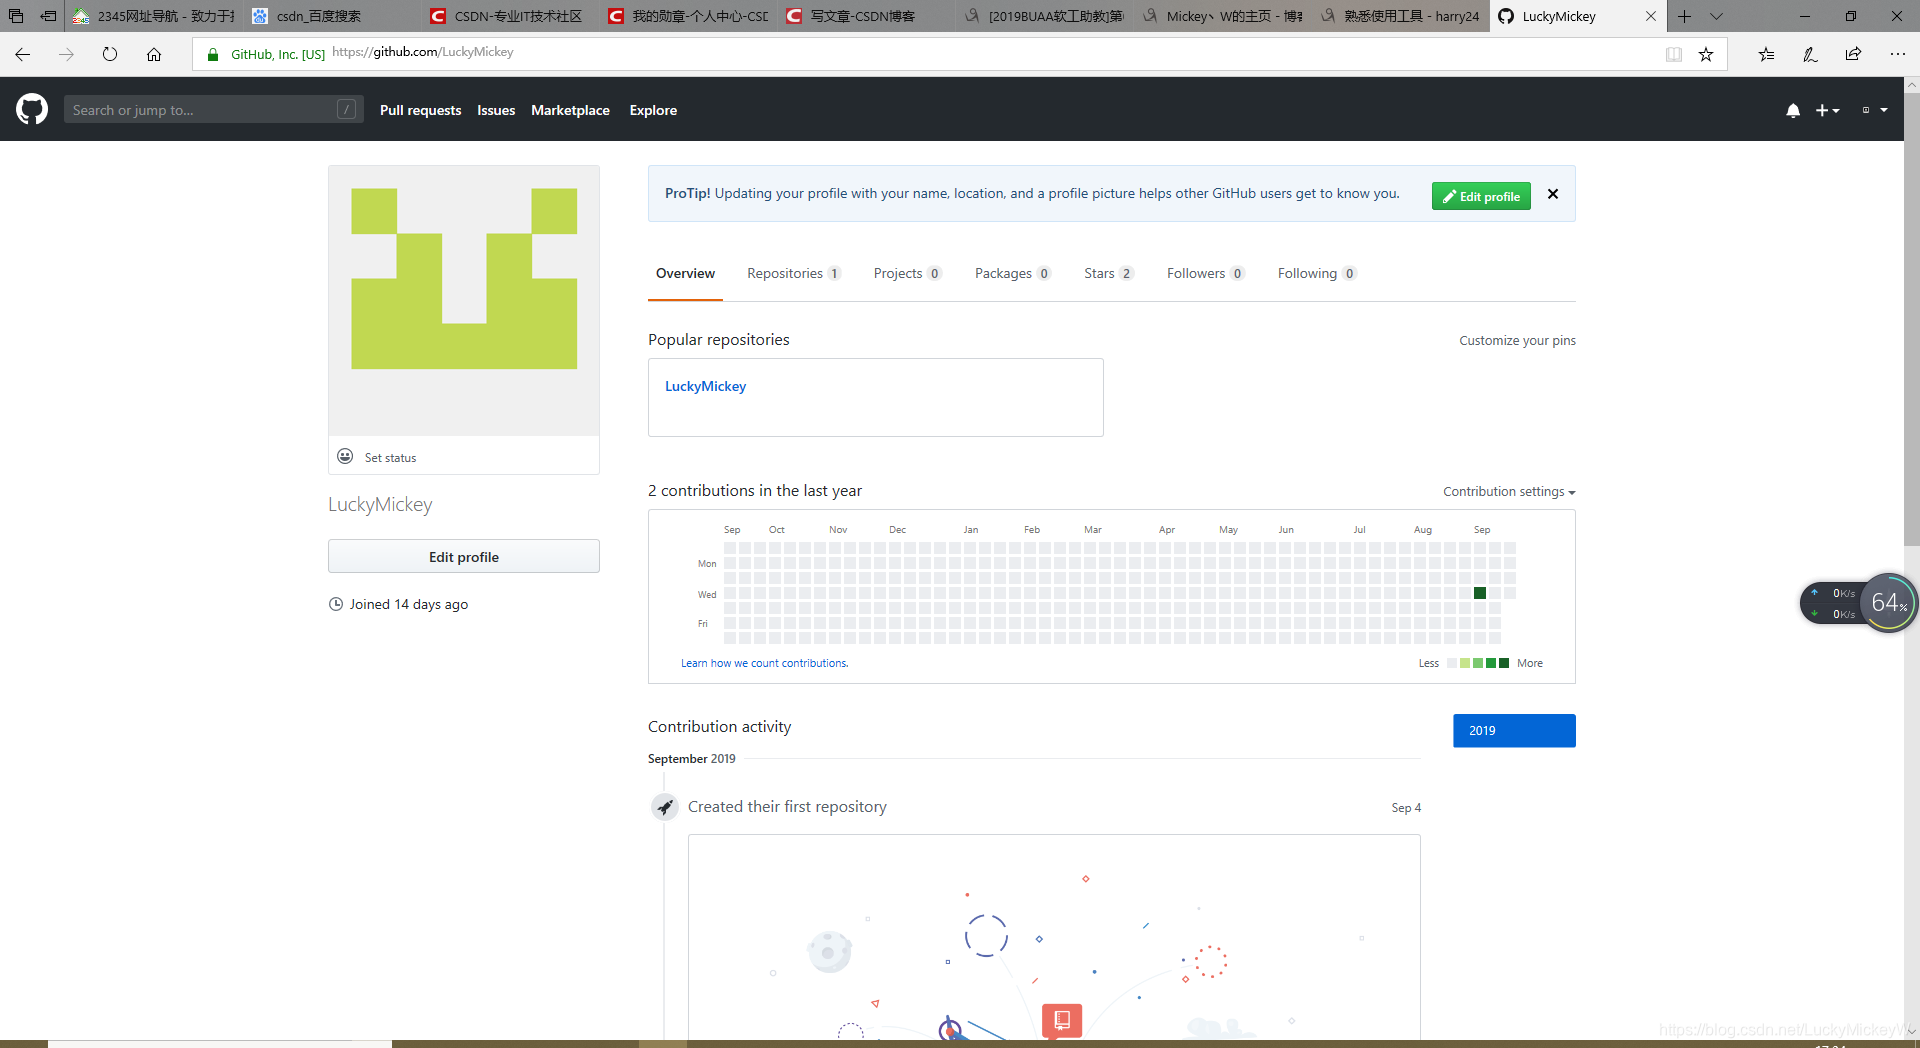Click the LuckyMickey profile avatar
This screenshot has width=1920, height=1048.
coord(464,301)
